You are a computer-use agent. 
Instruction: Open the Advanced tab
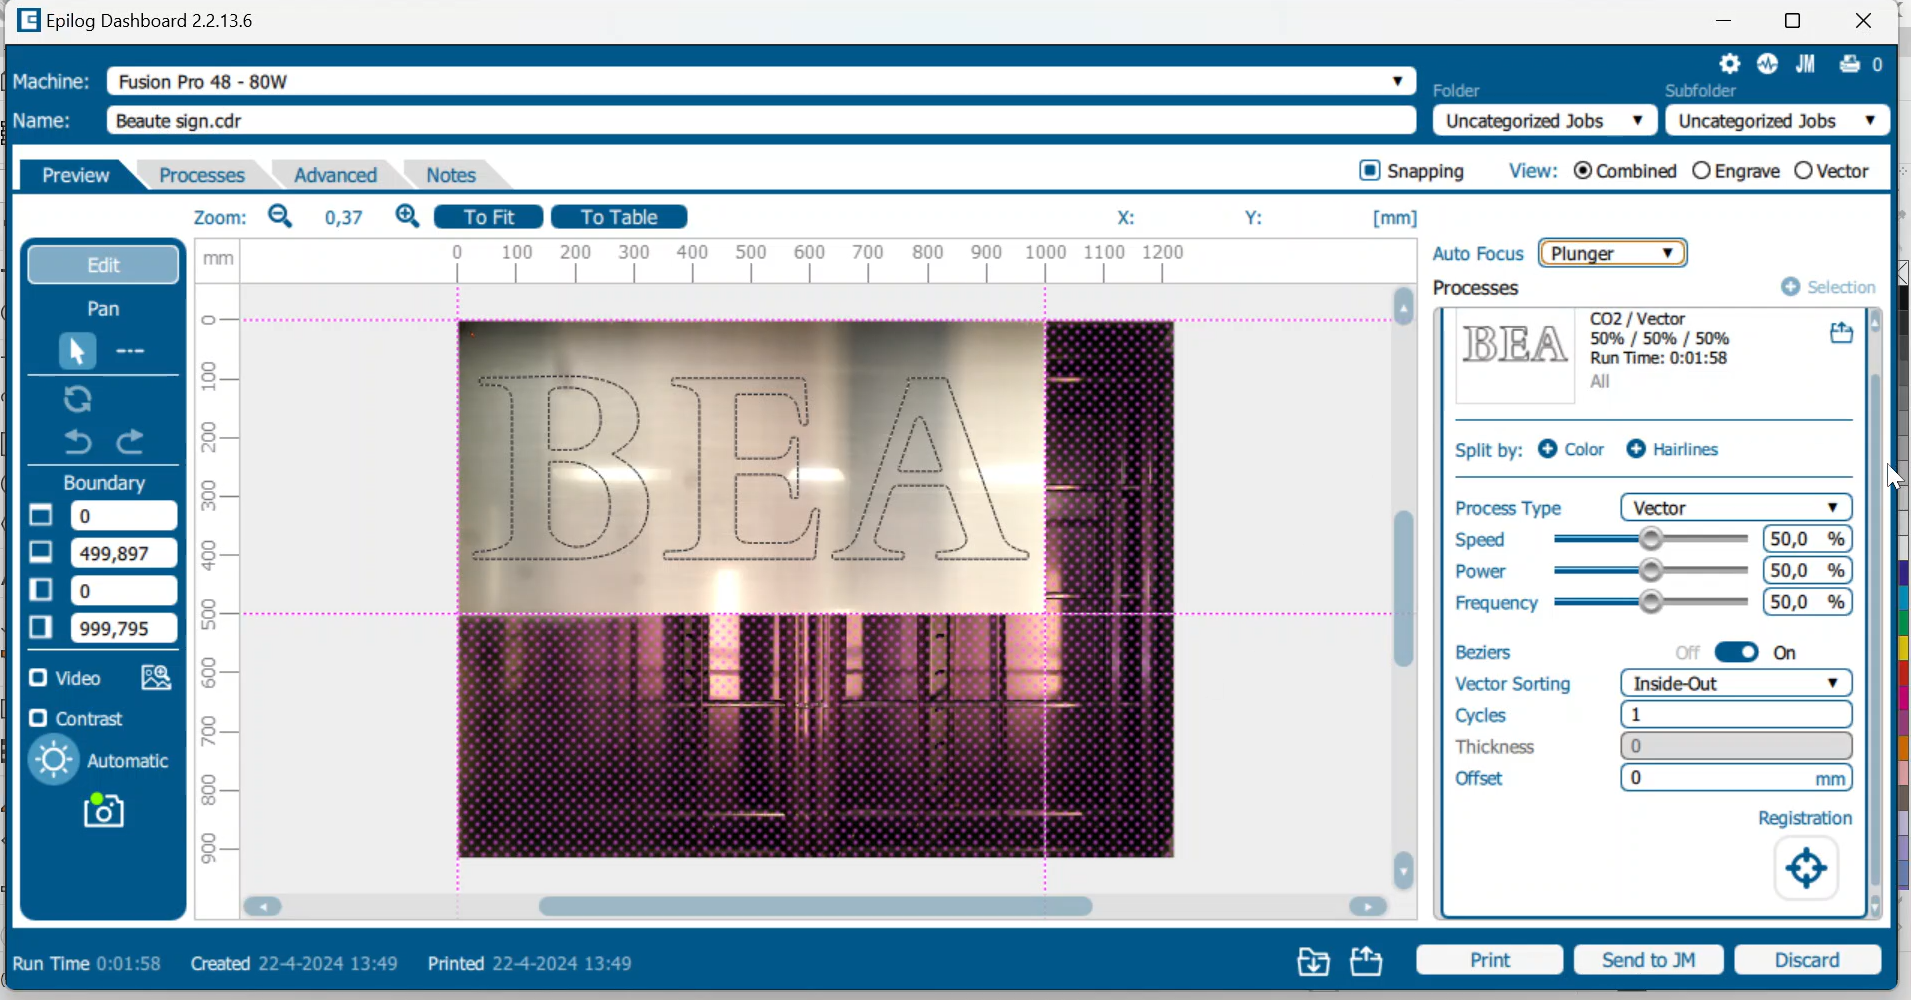click(335, 175)
